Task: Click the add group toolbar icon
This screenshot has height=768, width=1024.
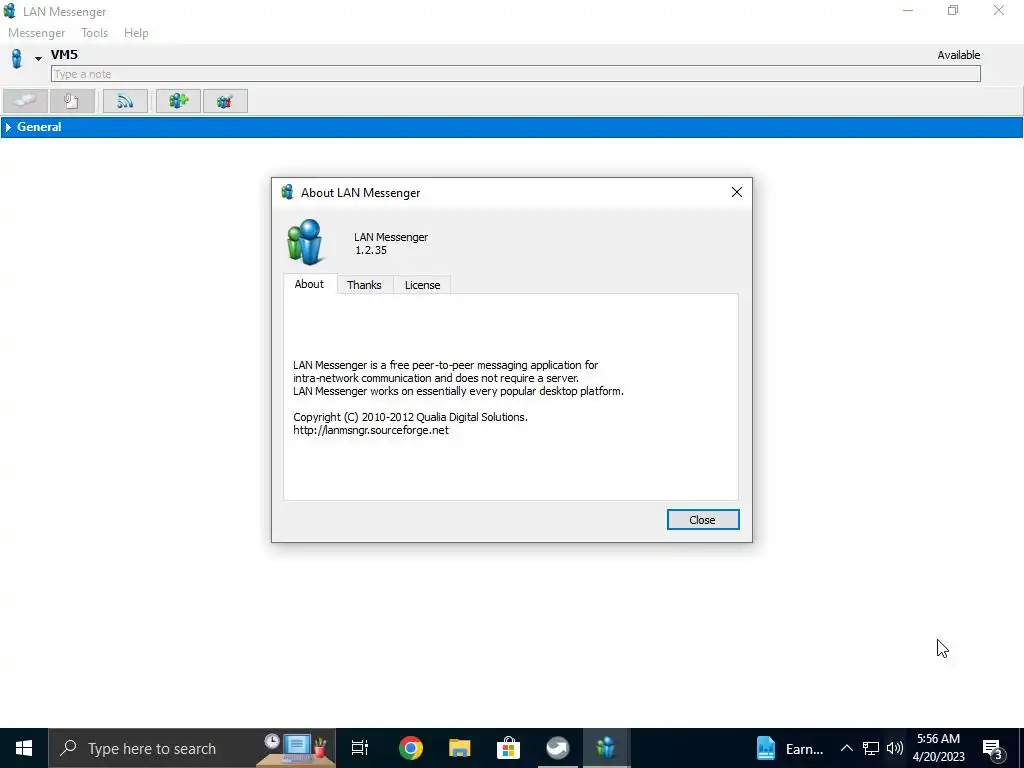Action: coord(178,101)
